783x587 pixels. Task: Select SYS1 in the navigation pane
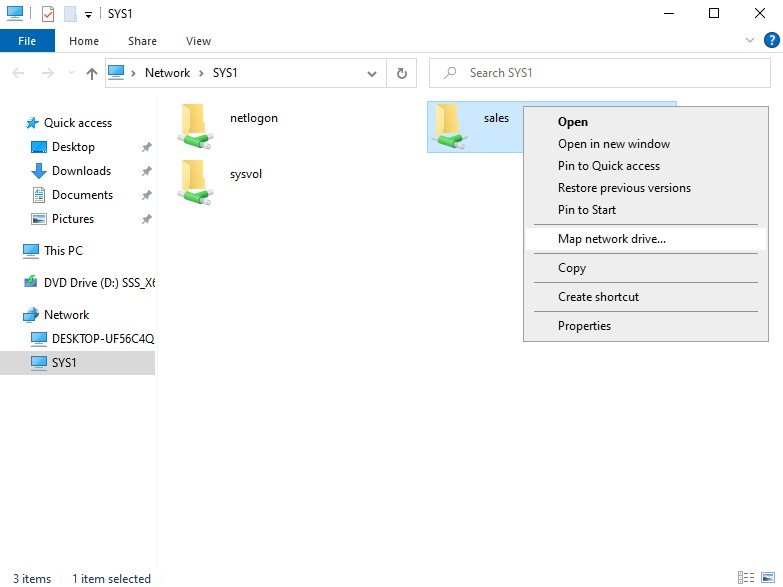coord(77,363)
